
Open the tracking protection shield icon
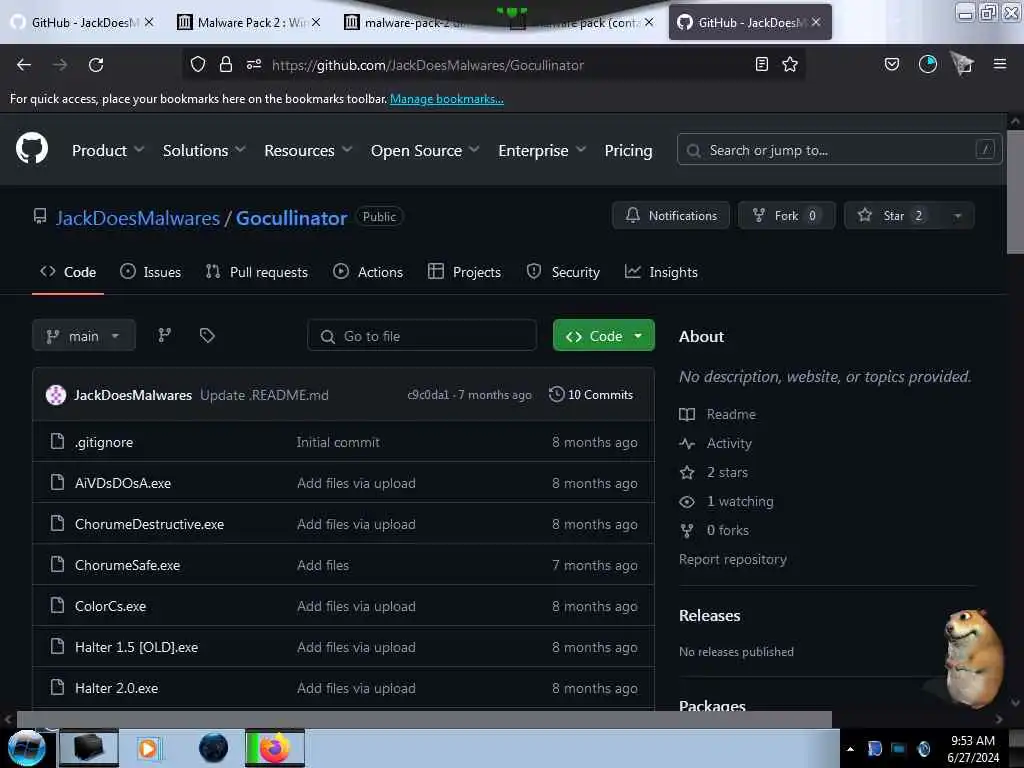[198, 64]
